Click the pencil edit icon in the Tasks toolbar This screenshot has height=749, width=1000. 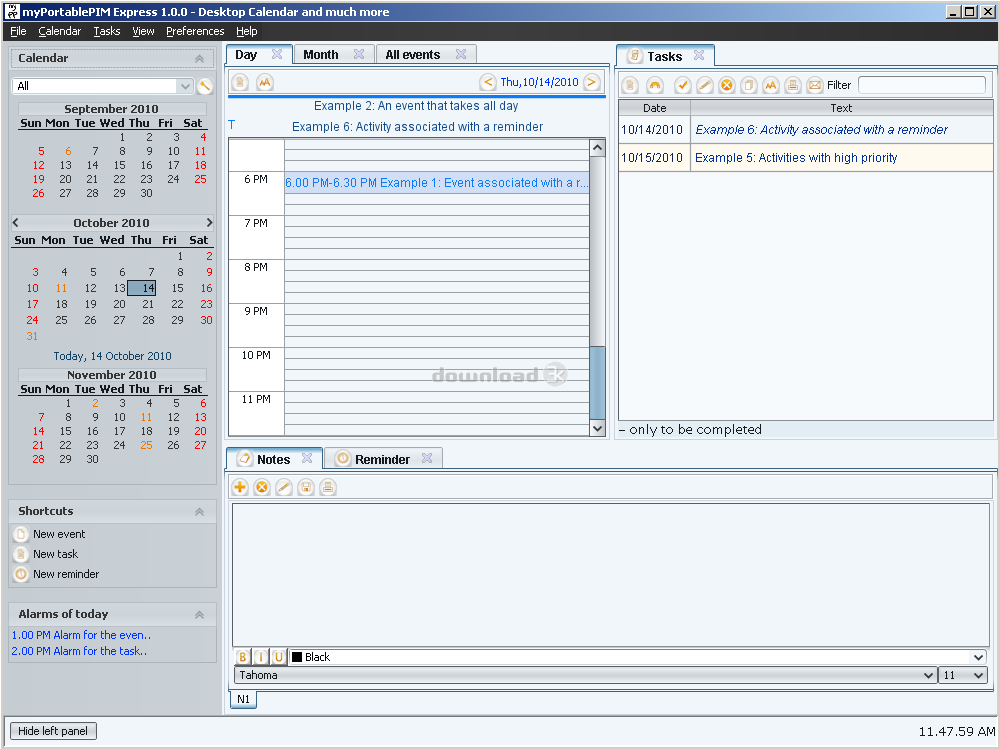point(705,85)
